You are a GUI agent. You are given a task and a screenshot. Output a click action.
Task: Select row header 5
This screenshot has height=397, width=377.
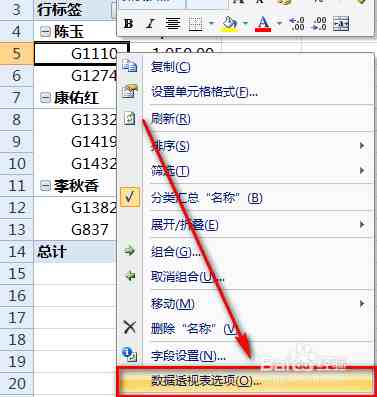click(x=17, y=53)
